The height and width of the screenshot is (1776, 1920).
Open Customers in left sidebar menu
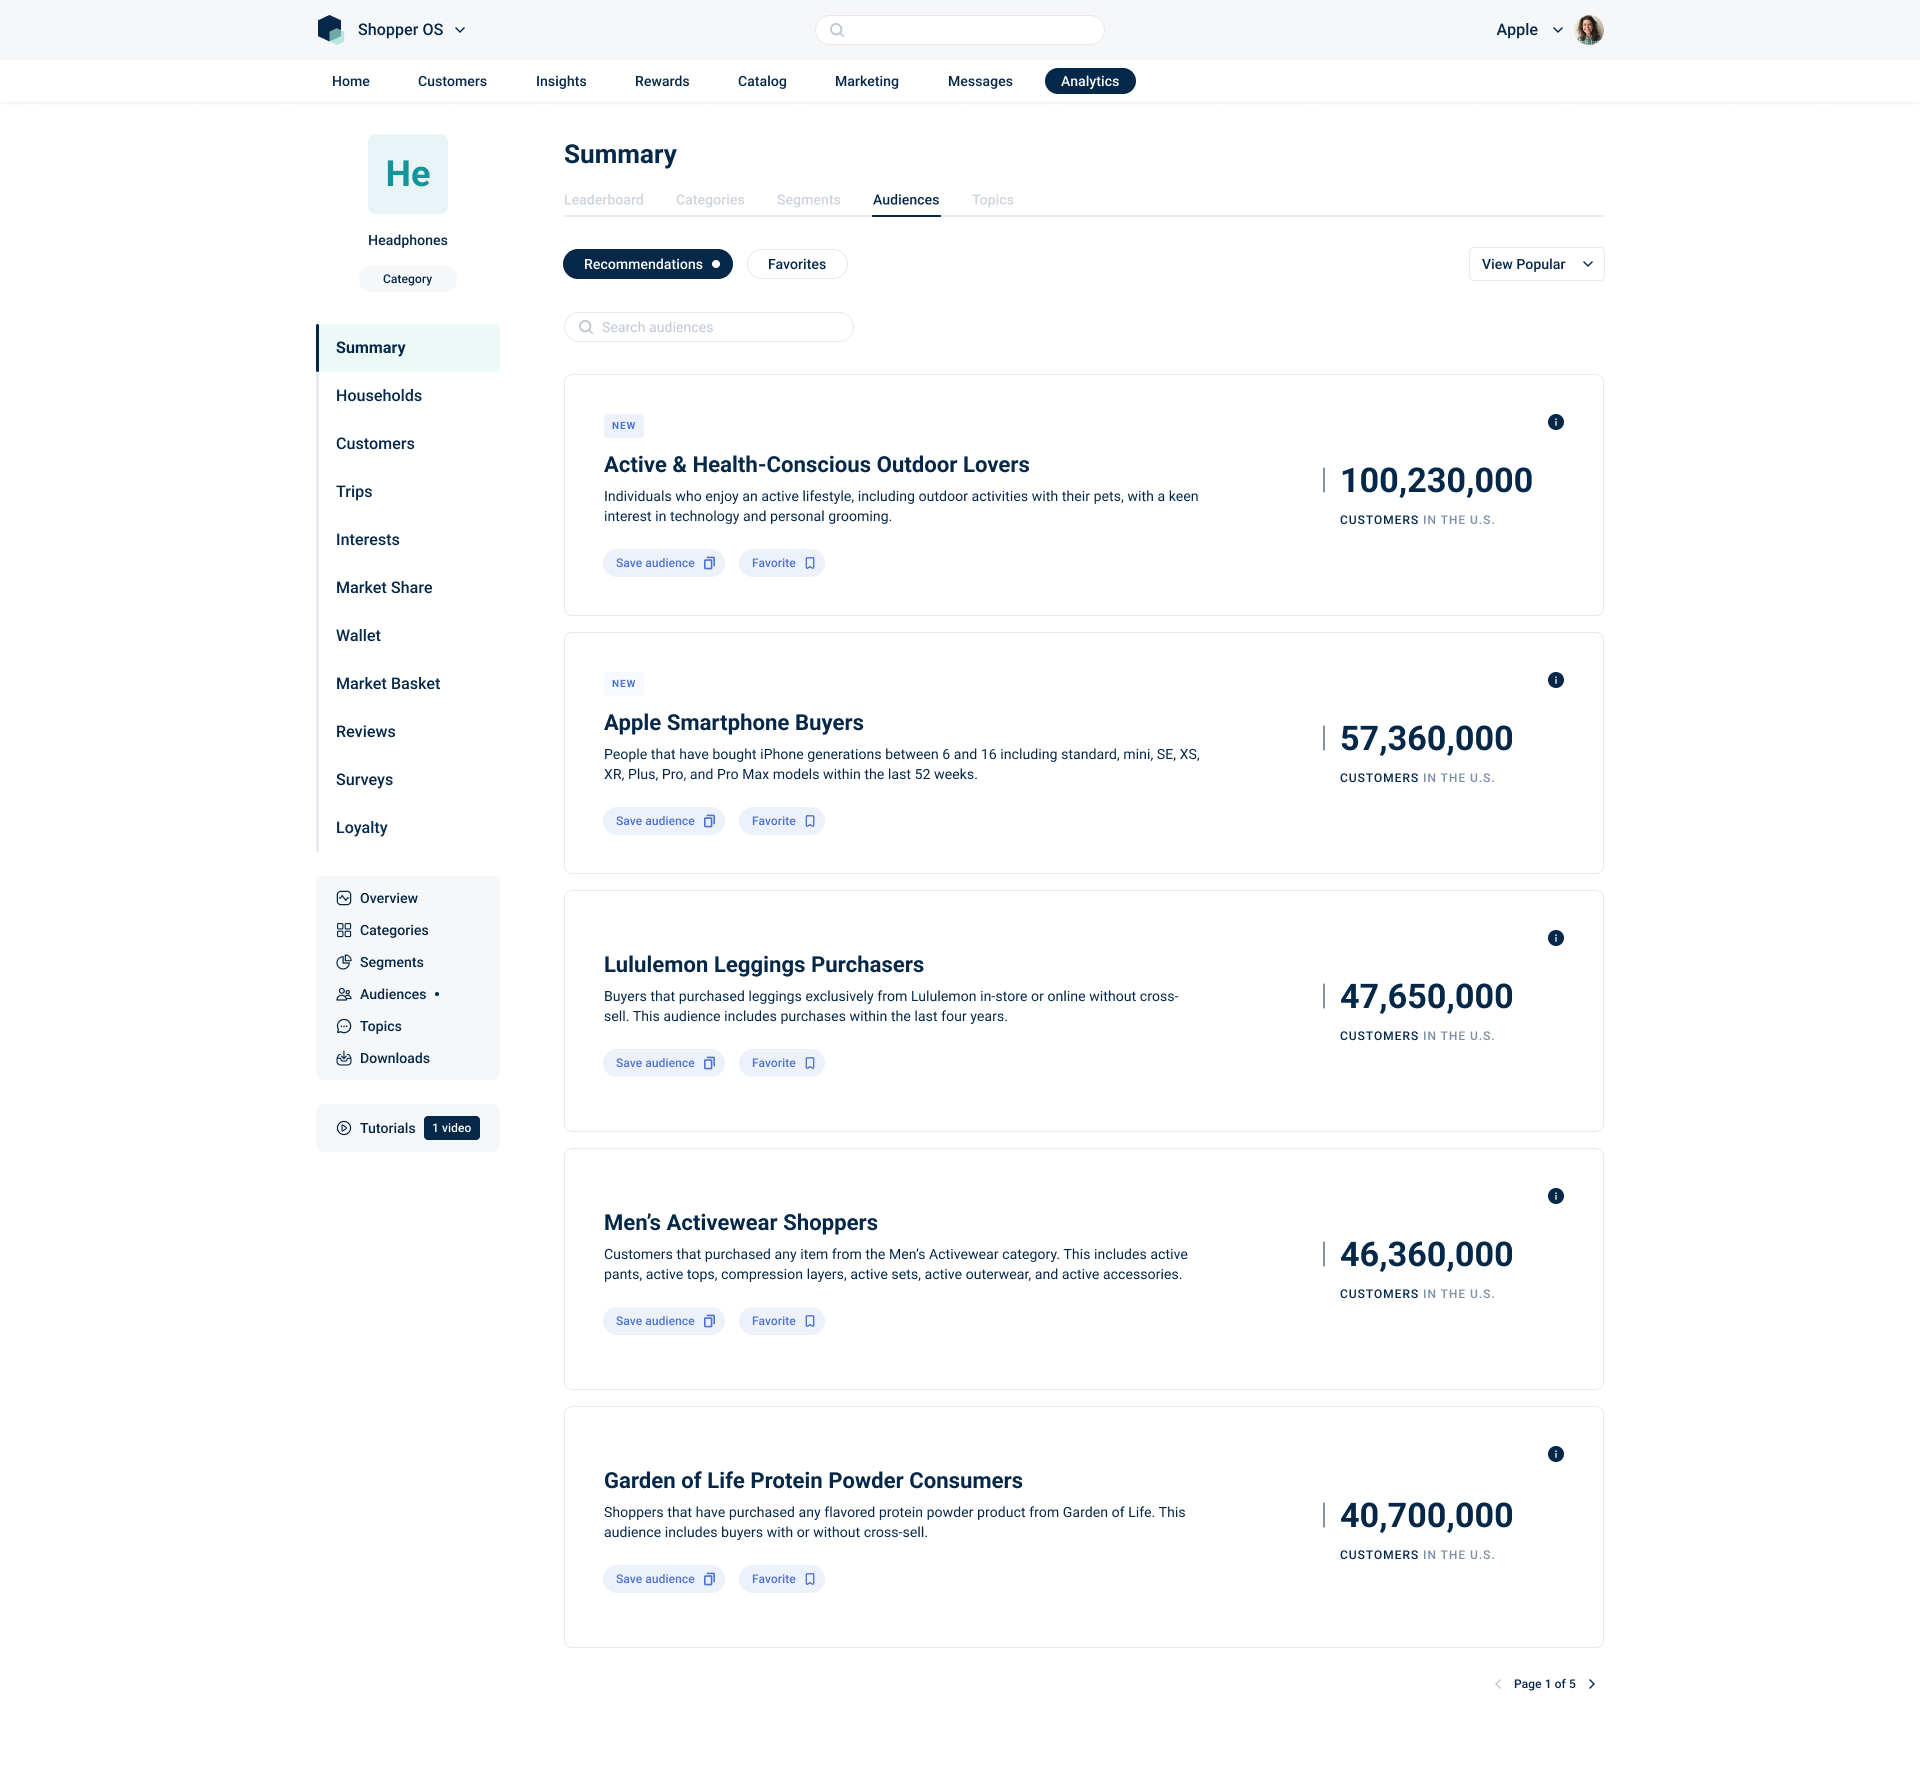point(408,444)
